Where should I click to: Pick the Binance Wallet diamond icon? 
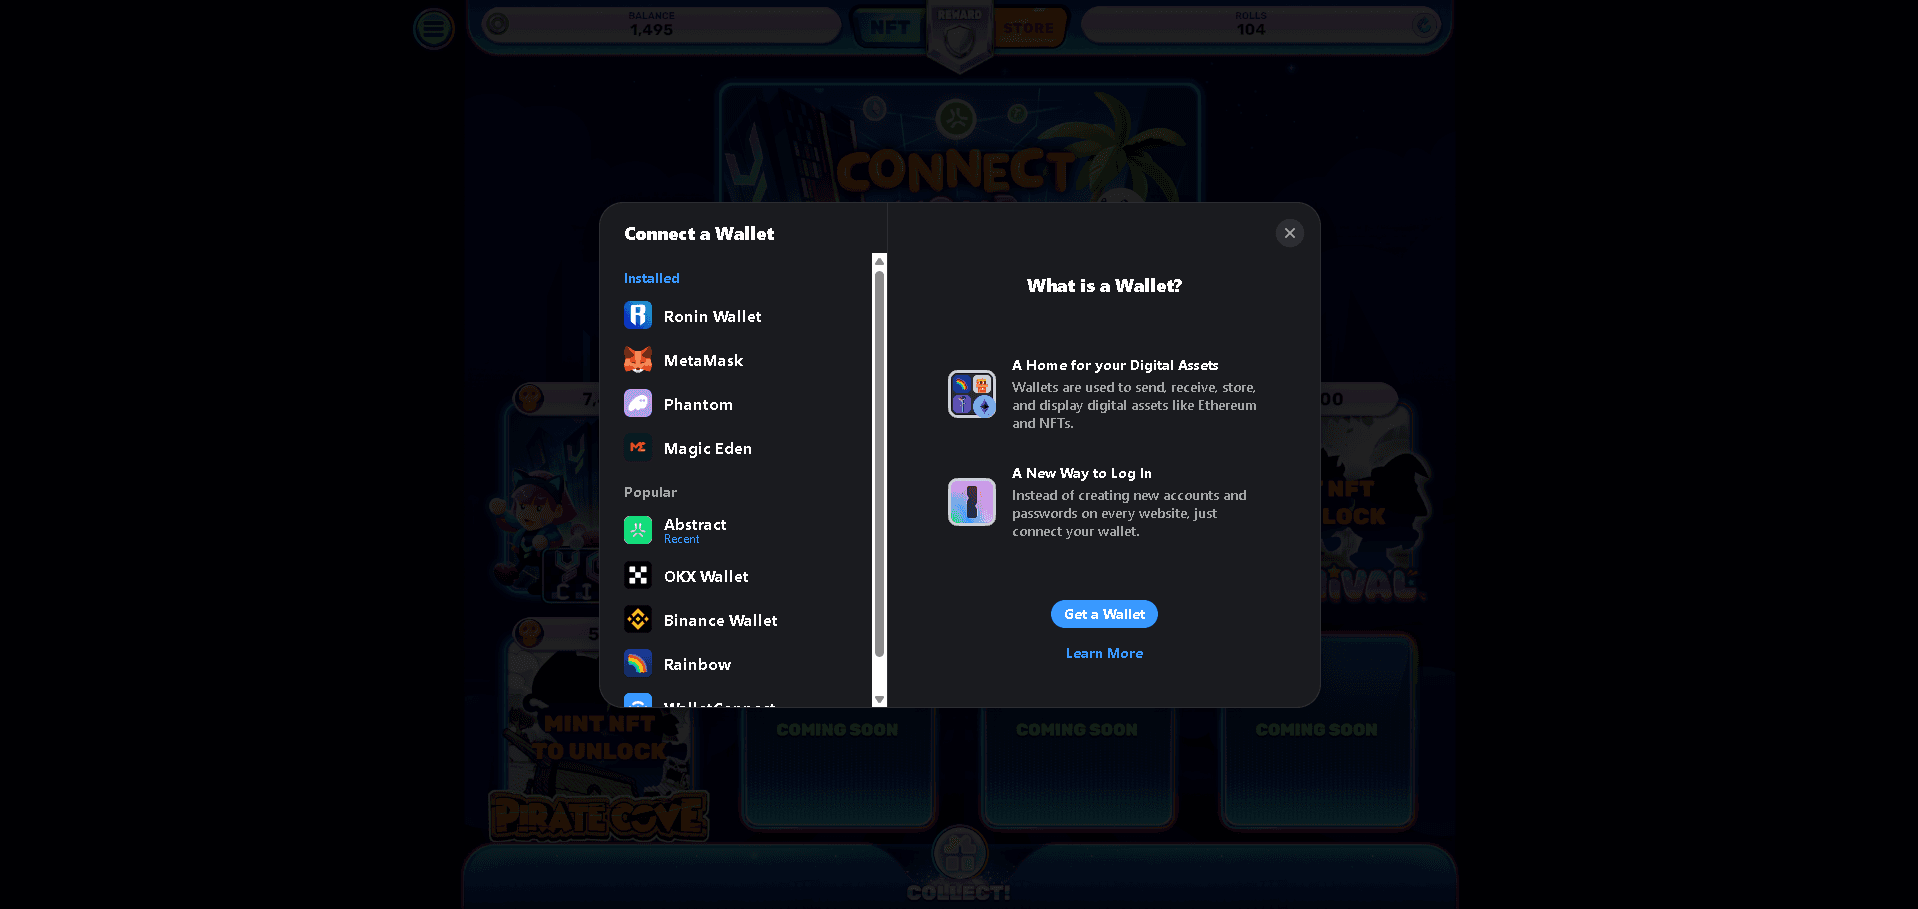637,620
